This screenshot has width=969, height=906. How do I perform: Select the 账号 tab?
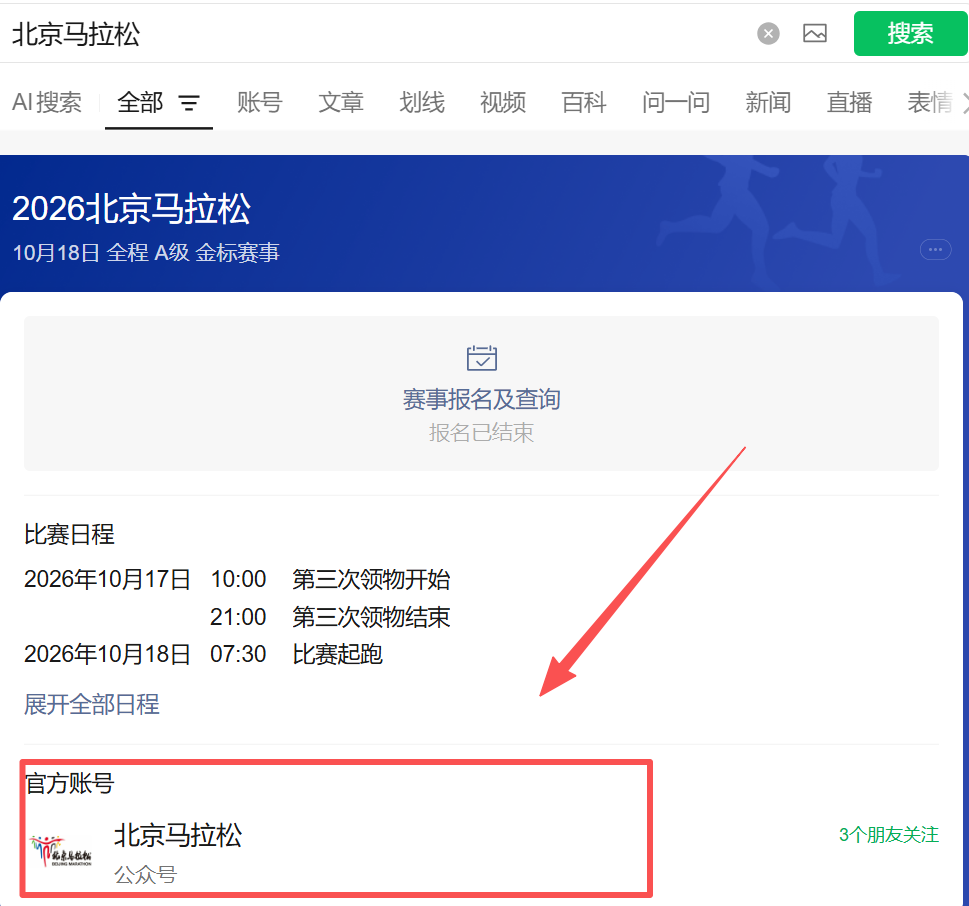click(x=260, y=103)
